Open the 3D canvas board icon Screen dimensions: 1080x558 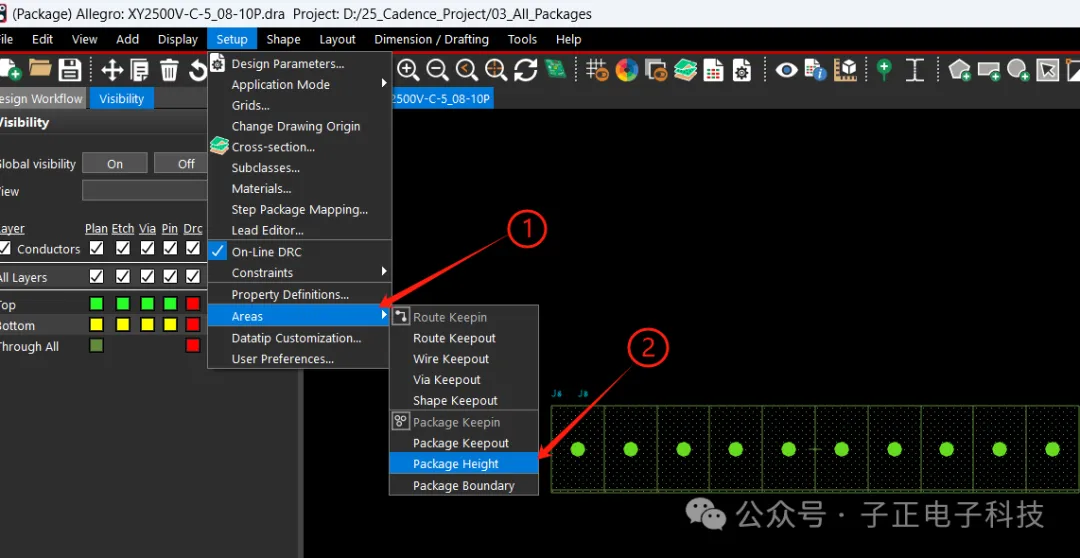[554, 69]
